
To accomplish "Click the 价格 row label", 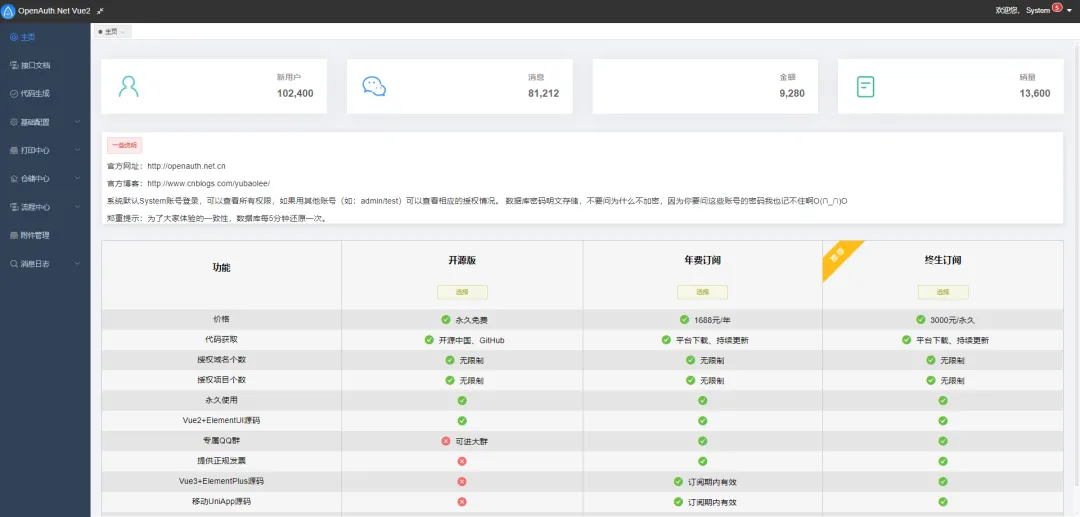I will click(222, 319).
